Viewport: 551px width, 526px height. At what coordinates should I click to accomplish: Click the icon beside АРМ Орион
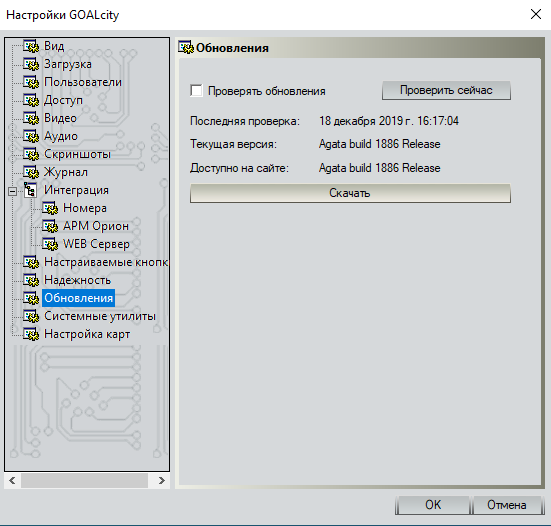(50, 226)
